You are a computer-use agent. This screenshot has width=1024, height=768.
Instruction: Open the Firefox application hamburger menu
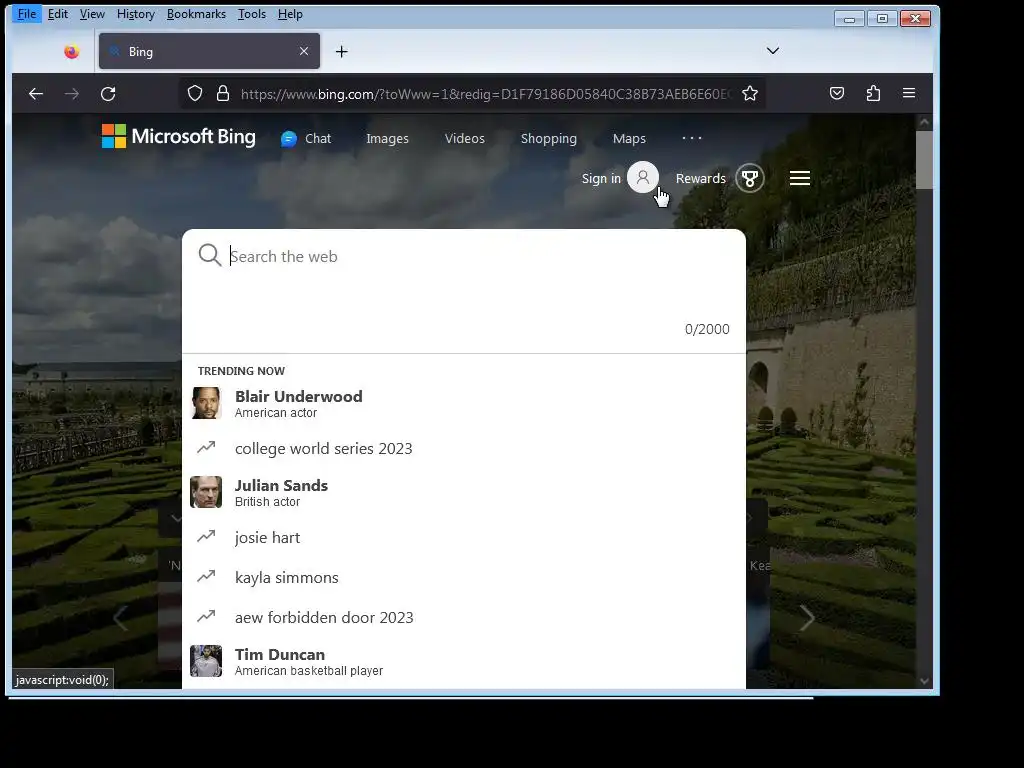coord(908,93)
